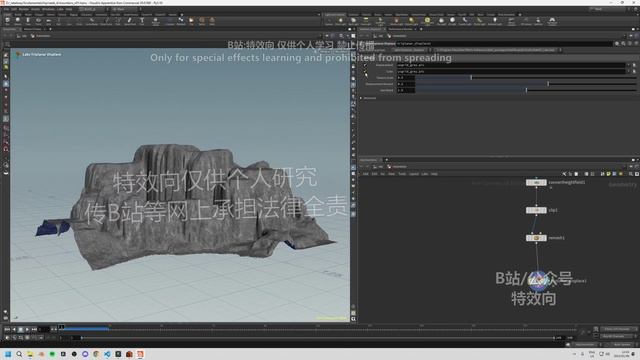Add a Caustic Light from the shelf
The image size is (640, 360).
click(464, 21)
